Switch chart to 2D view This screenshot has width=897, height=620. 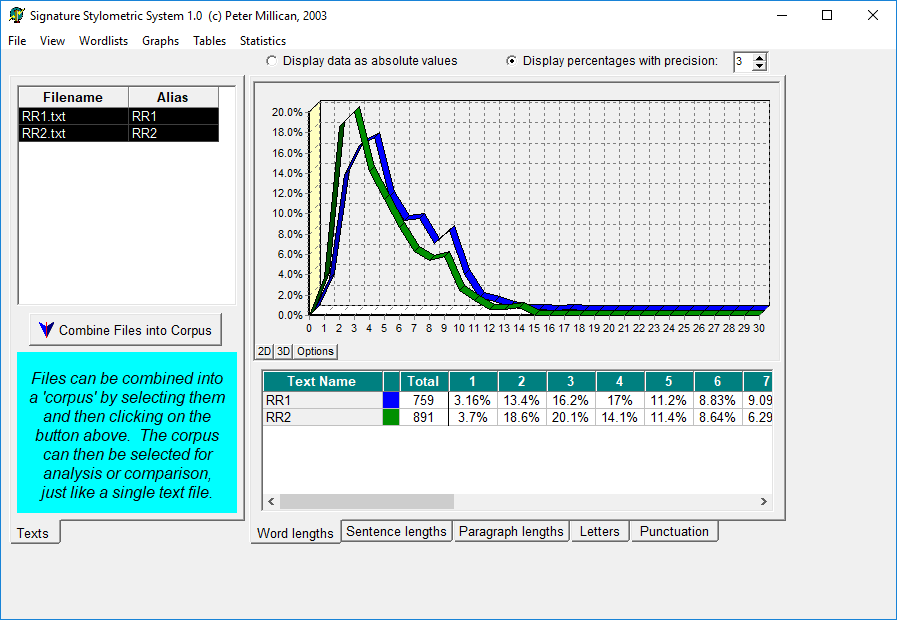(x=264, y=351)
